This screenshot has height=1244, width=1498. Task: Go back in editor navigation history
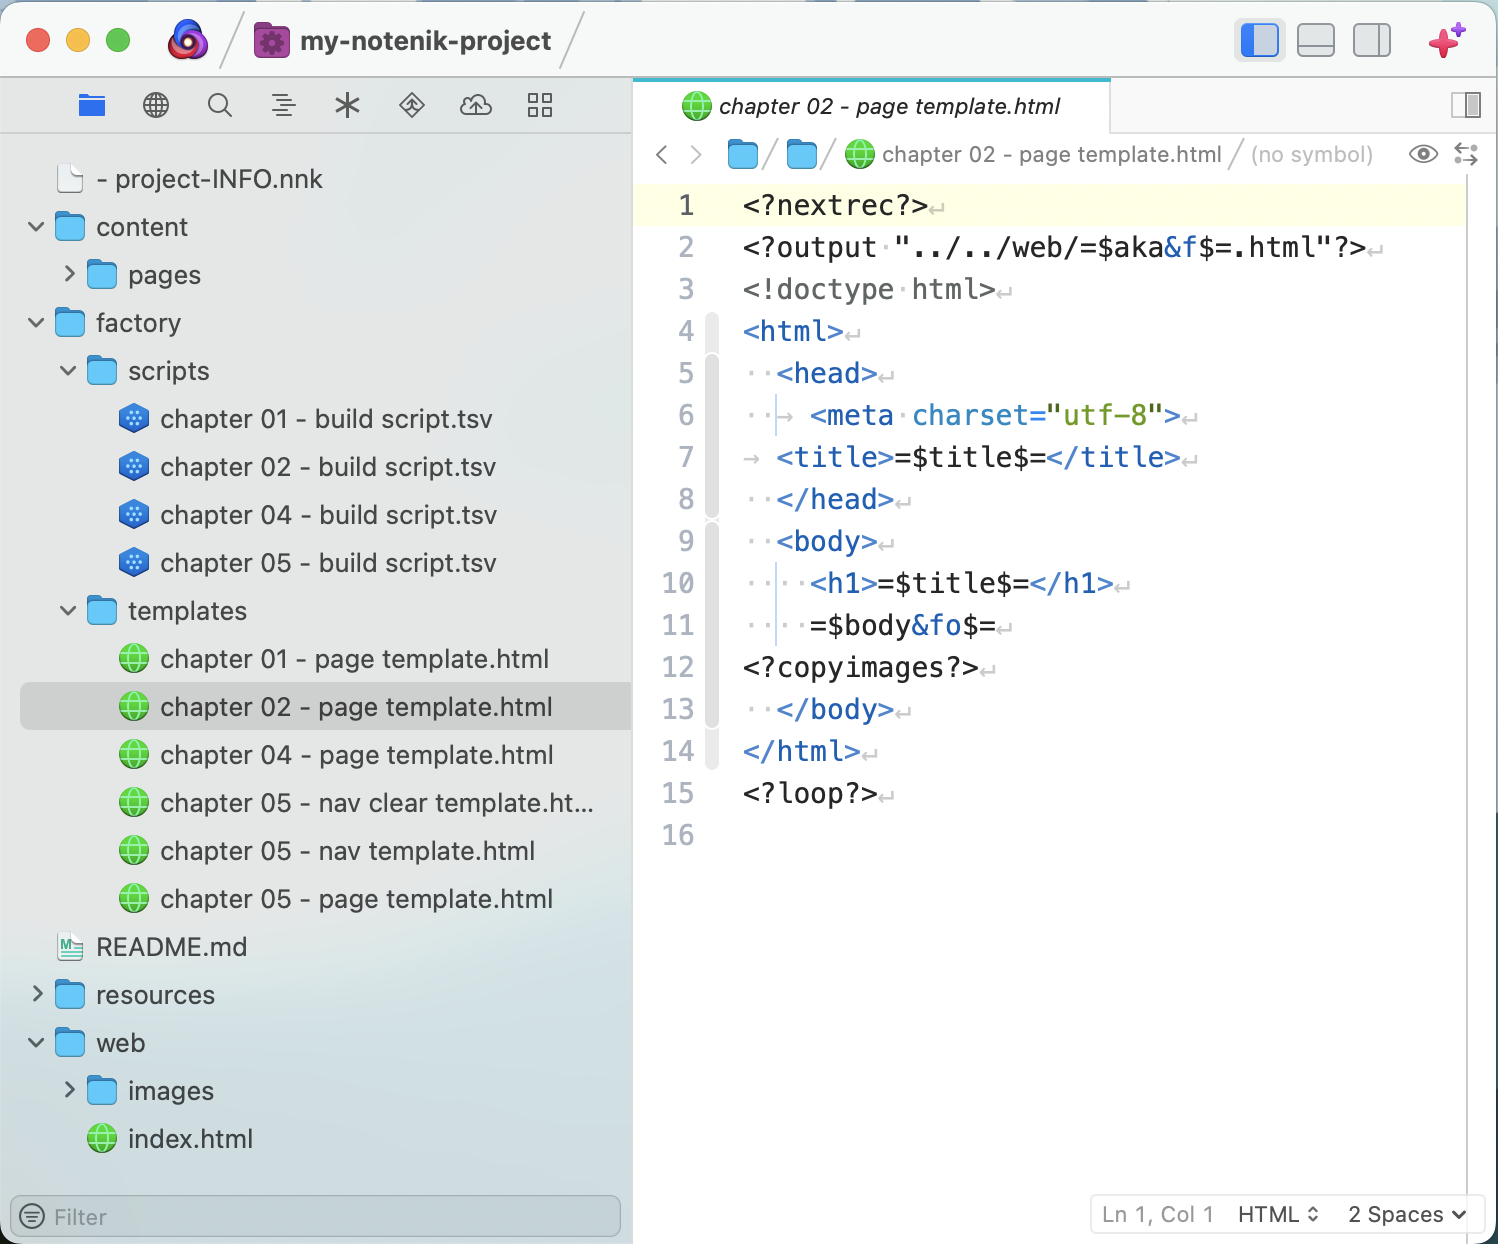pyautogui.click(x=661, y=154)
